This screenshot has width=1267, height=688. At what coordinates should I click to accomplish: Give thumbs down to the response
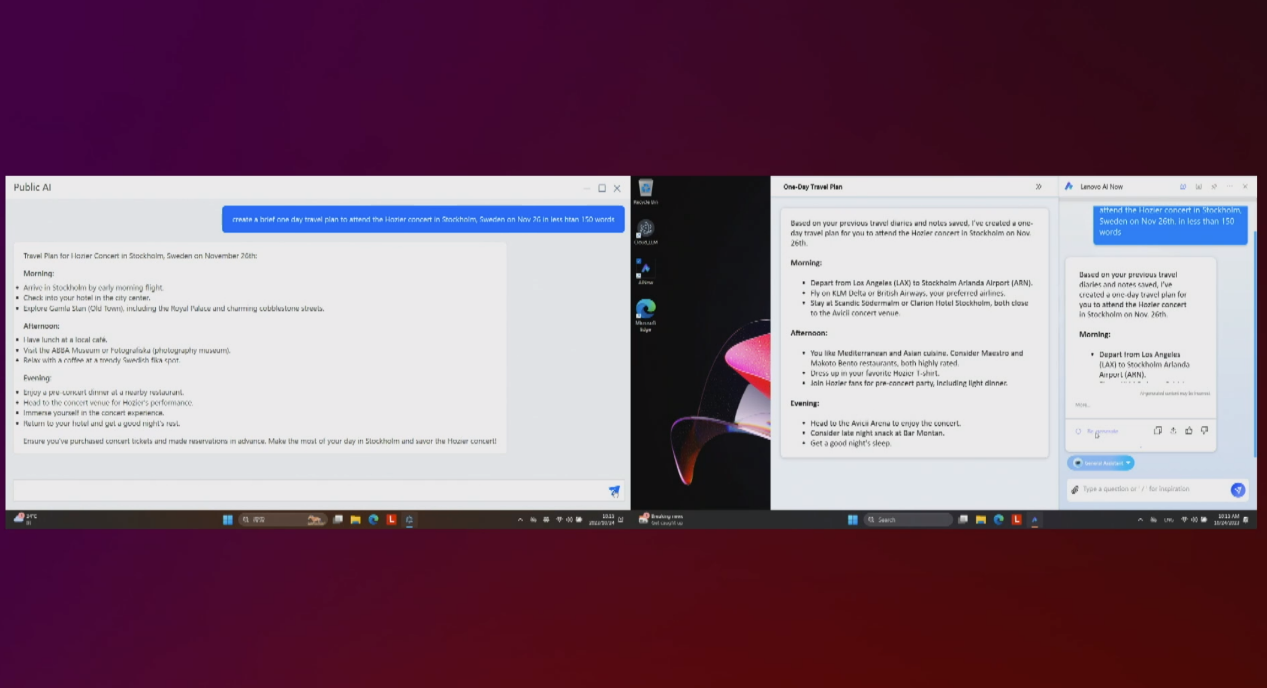click(1204, 431)
